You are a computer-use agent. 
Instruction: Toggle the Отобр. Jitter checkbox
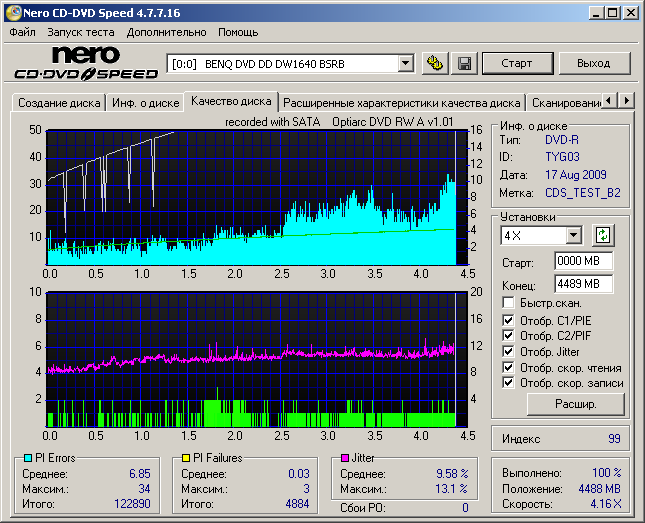point(509,351)
